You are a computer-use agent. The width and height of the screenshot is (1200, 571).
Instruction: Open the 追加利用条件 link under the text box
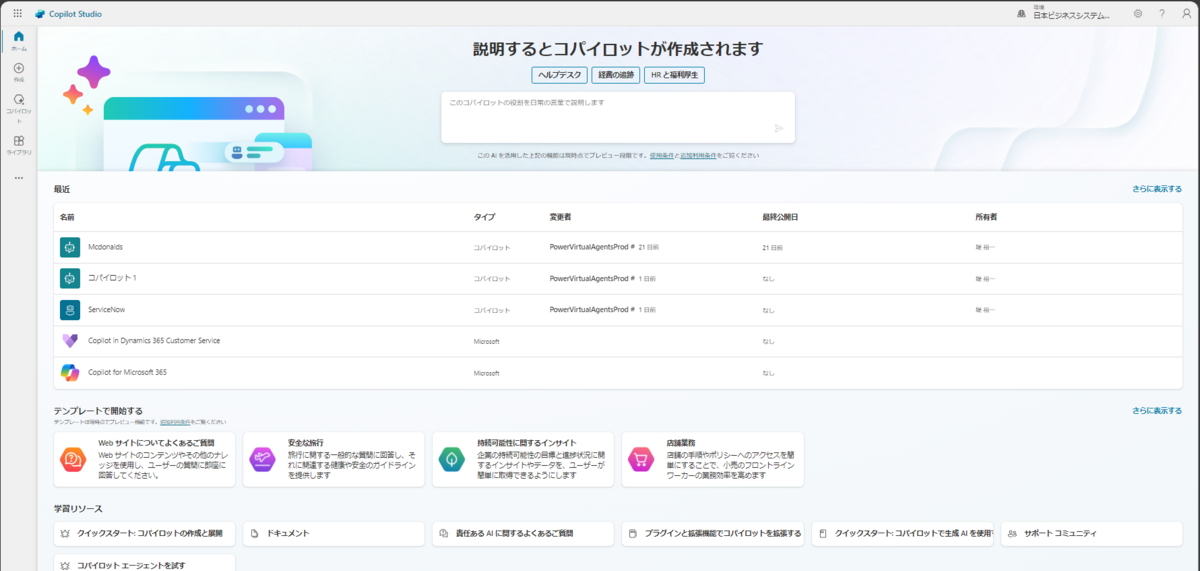tap(698, 155)
